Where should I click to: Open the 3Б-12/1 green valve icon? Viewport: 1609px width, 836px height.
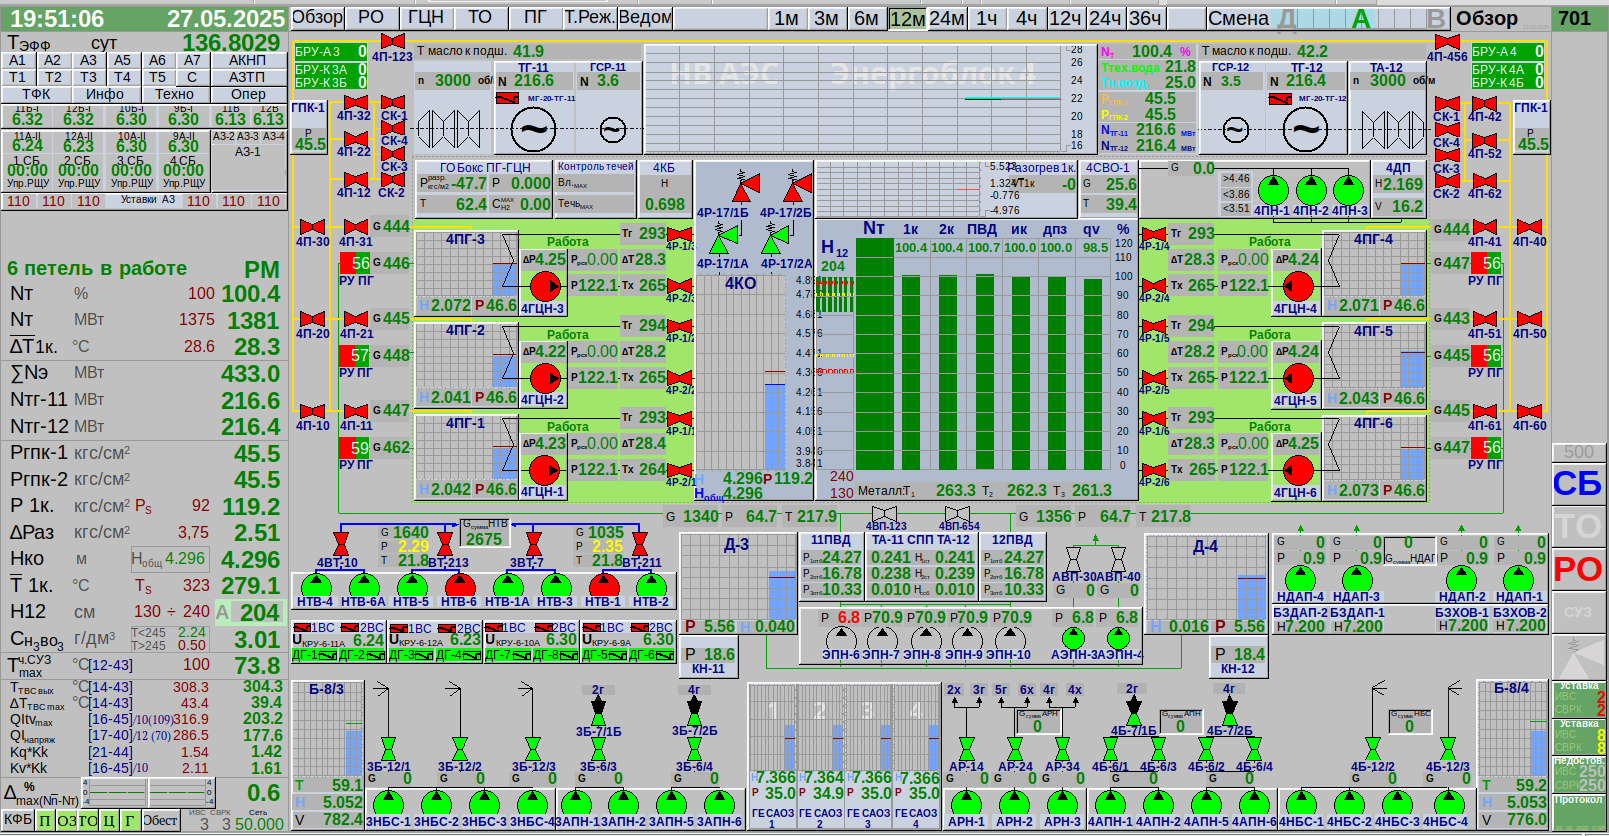click(x=388, y=748)
